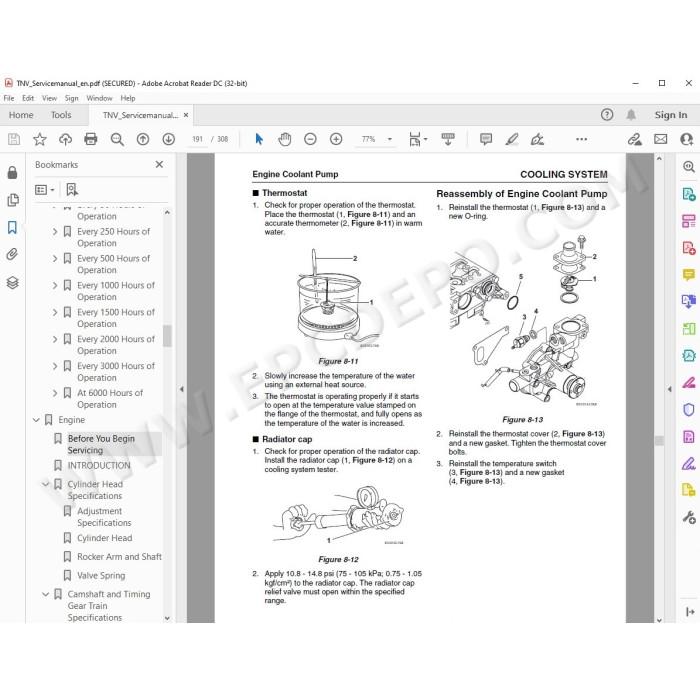Viewport: 700px width, 700px height.
Task: Close the Bookmarks panel
Action: (x=159, y=165)
